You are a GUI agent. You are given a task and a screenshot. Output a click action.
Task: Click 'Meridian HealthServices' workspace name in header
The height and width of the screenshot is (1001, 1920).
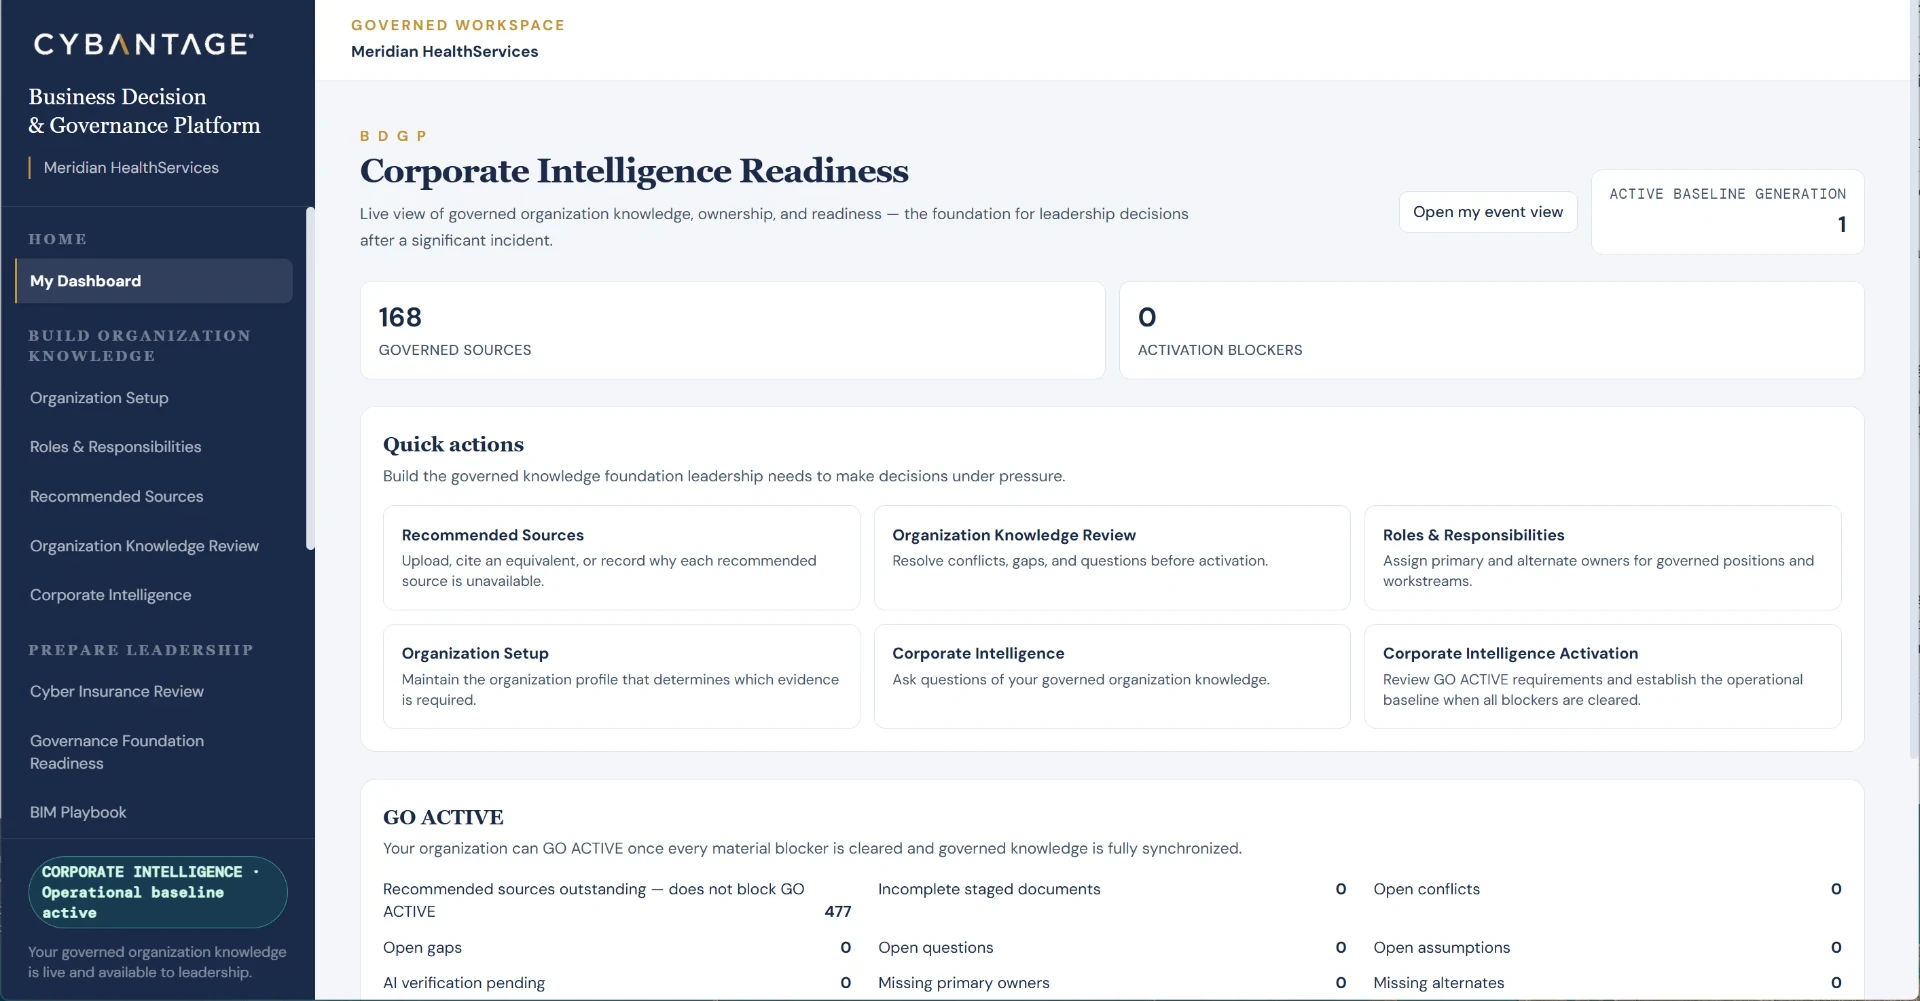pyautogui.click(x=444, y=52)
